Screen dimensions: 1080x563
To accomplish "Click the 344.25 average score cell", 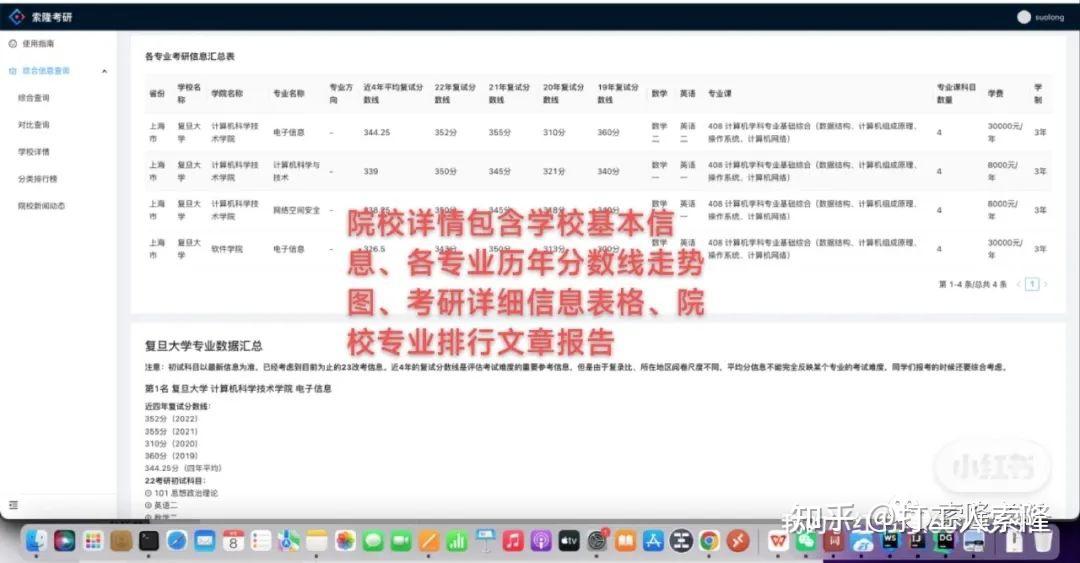I will 377,132.
